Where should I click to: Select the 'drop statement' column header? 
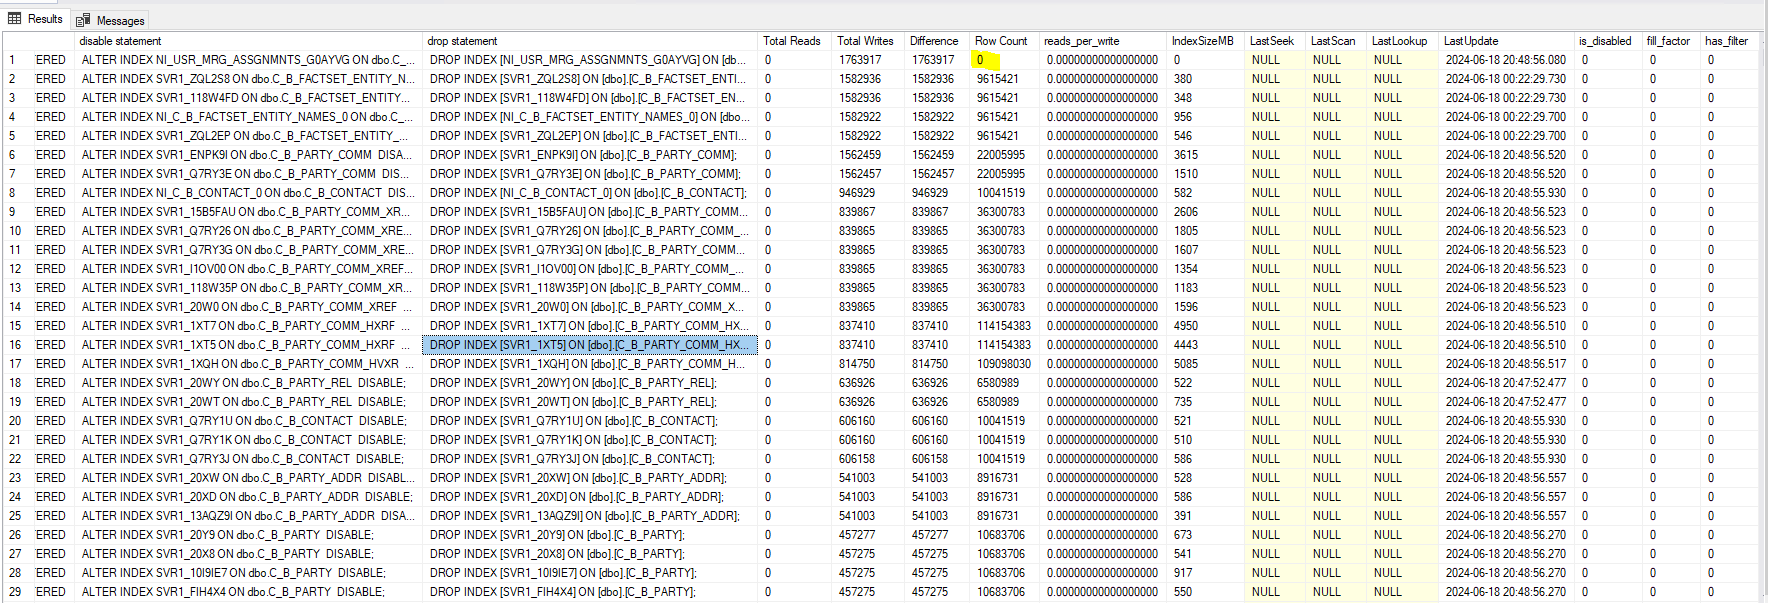point(590,41)
